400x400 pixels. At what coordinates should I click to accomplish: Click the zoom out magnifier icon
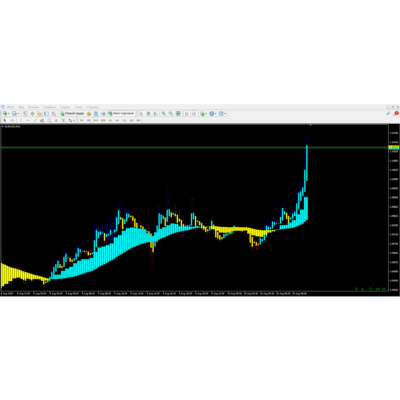coord(171,113)
